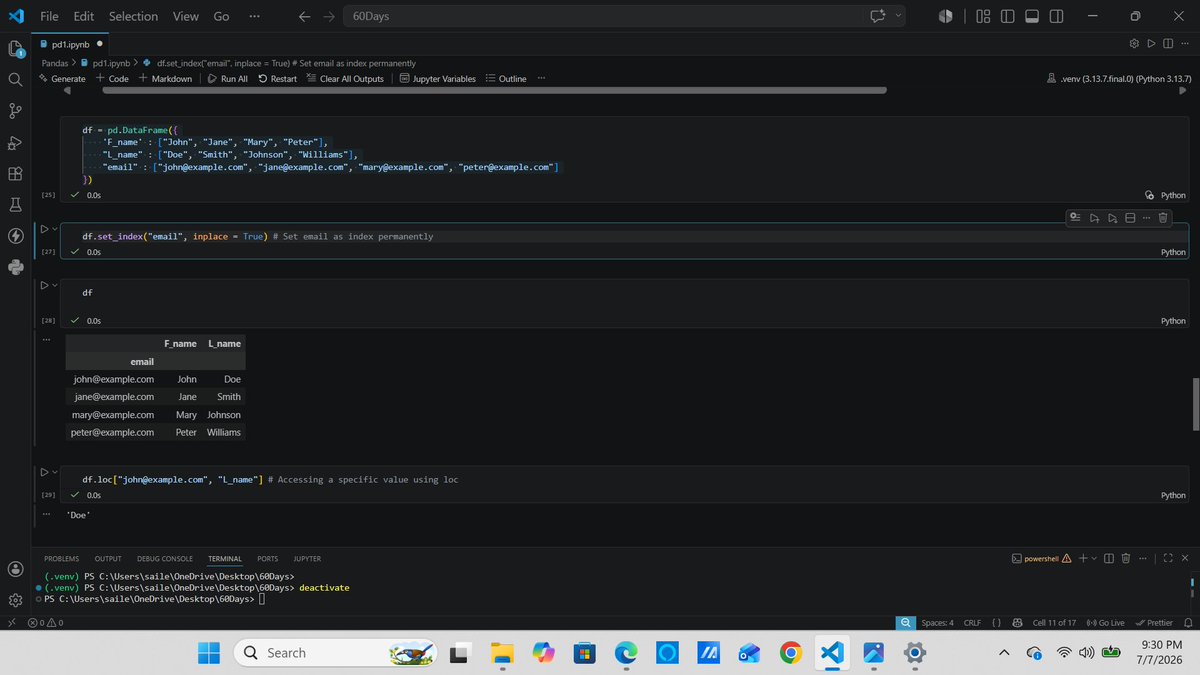Image resolution: width=1200 pixels, height=675 pixels.
Task: Run the df.loc cell with play icon
Action: pos(43,471)
